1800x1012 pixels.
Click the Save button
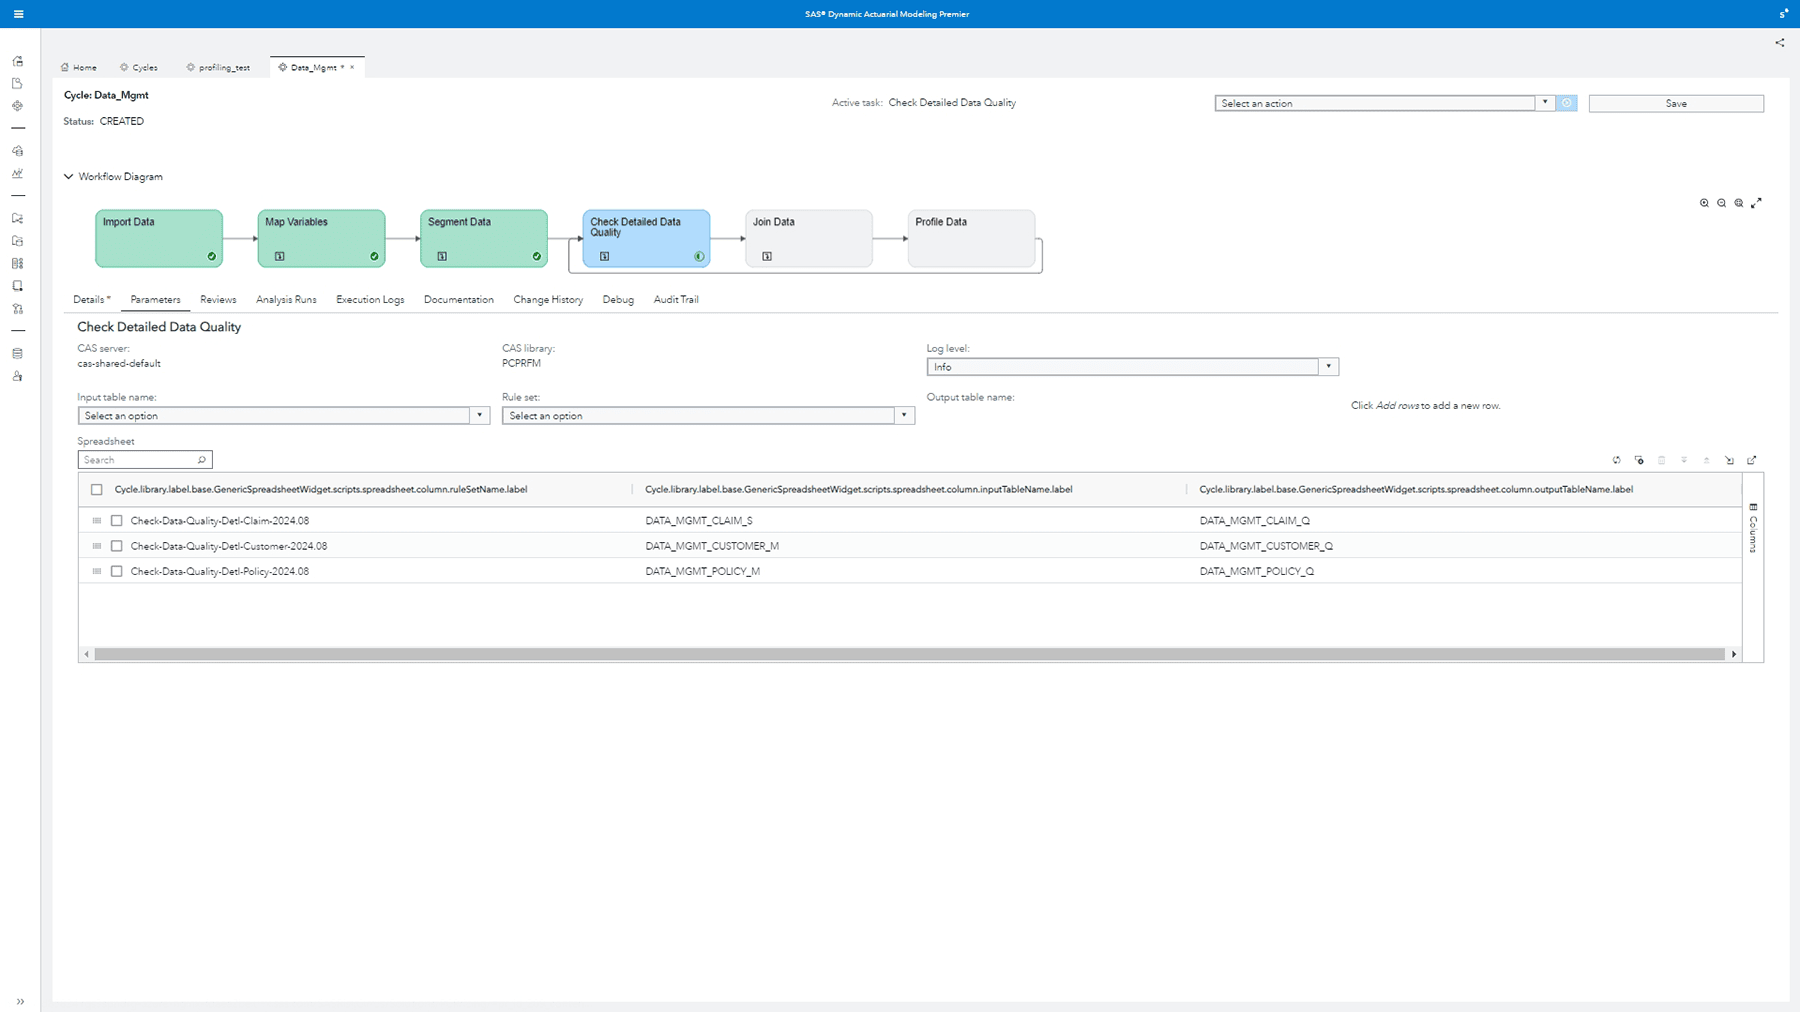[x=1676, y=103]
